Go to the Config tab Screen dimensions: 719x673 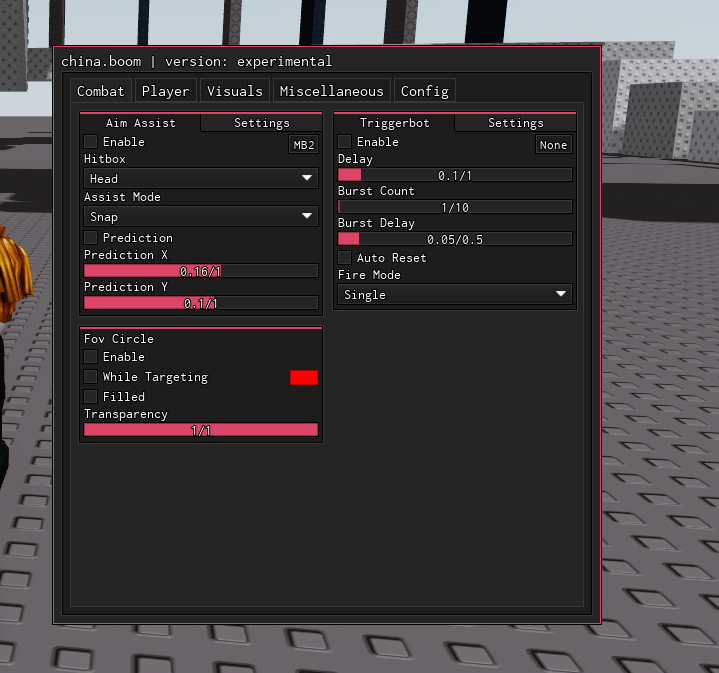[425, 91]
